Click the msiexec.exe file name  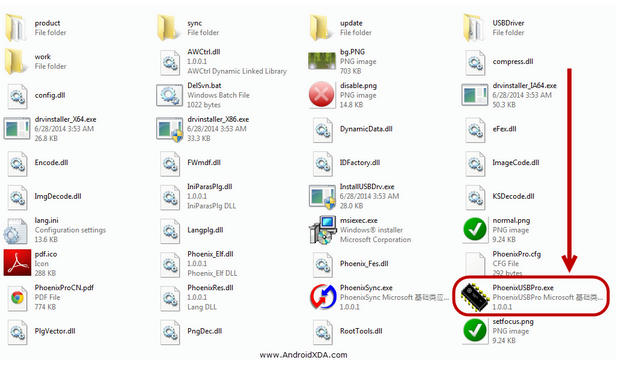point(358,221)
